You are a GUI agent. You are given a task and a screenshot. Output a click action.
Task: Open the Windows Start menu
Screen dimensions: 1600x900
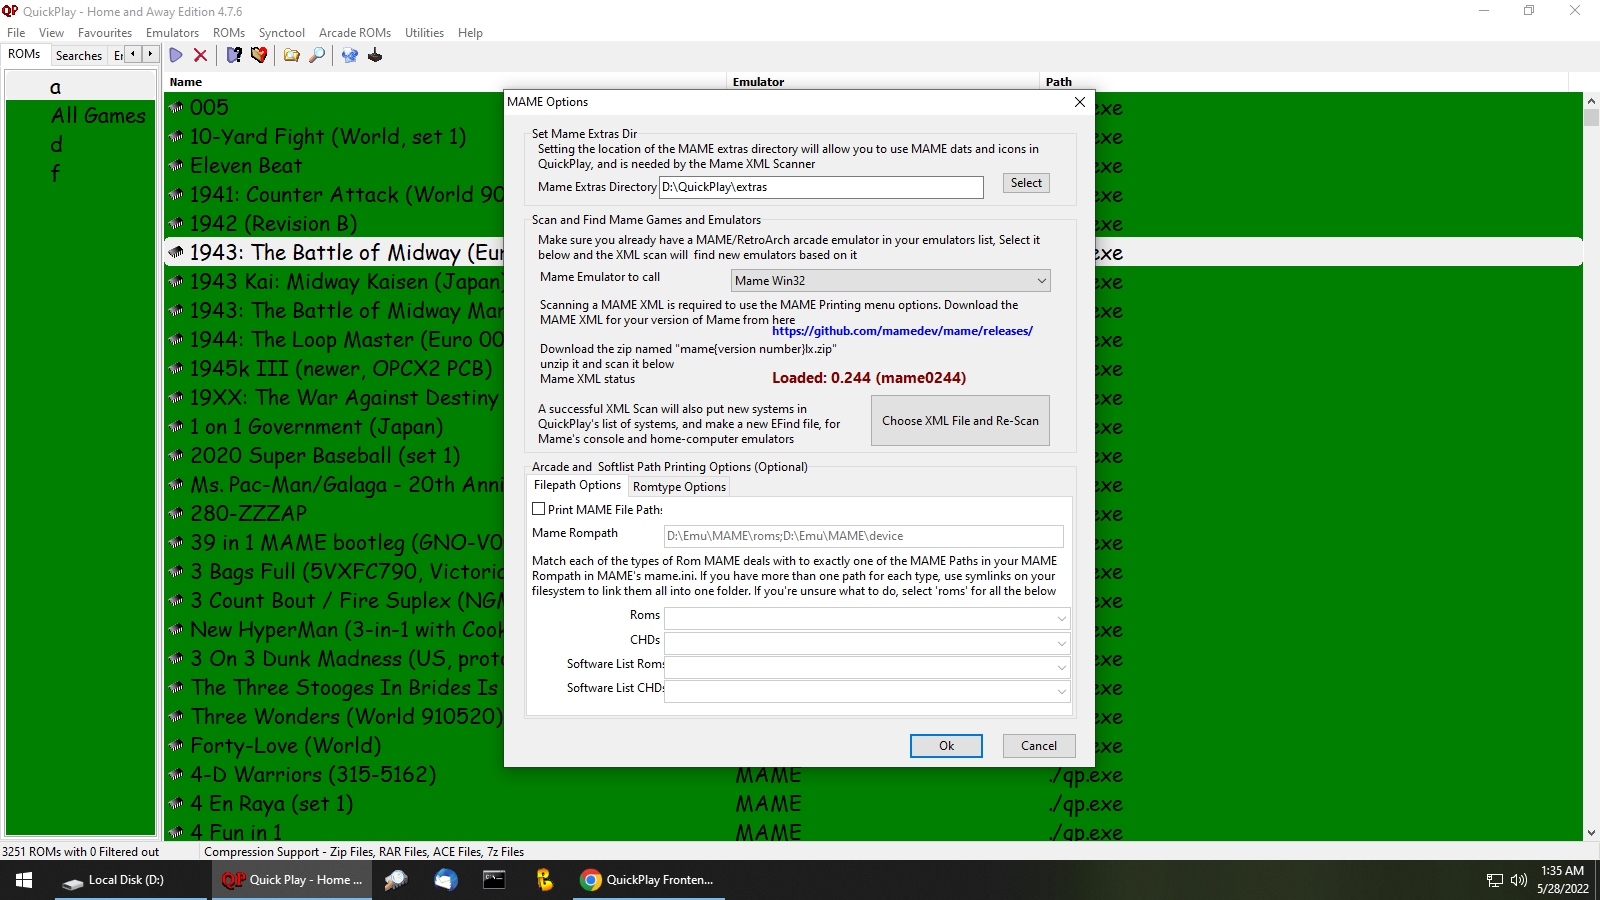[24, 880]
